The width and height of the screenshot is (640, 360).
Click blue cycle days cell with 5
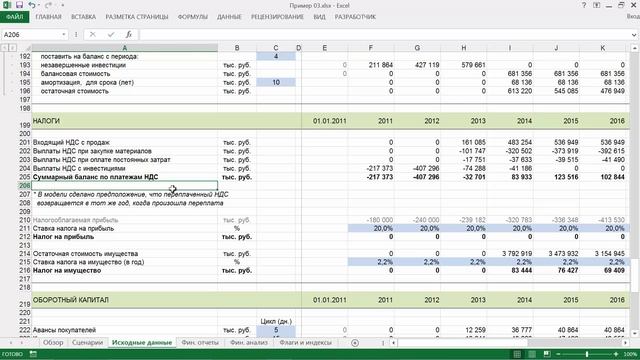pyautogui.click(x=276, y=330)
